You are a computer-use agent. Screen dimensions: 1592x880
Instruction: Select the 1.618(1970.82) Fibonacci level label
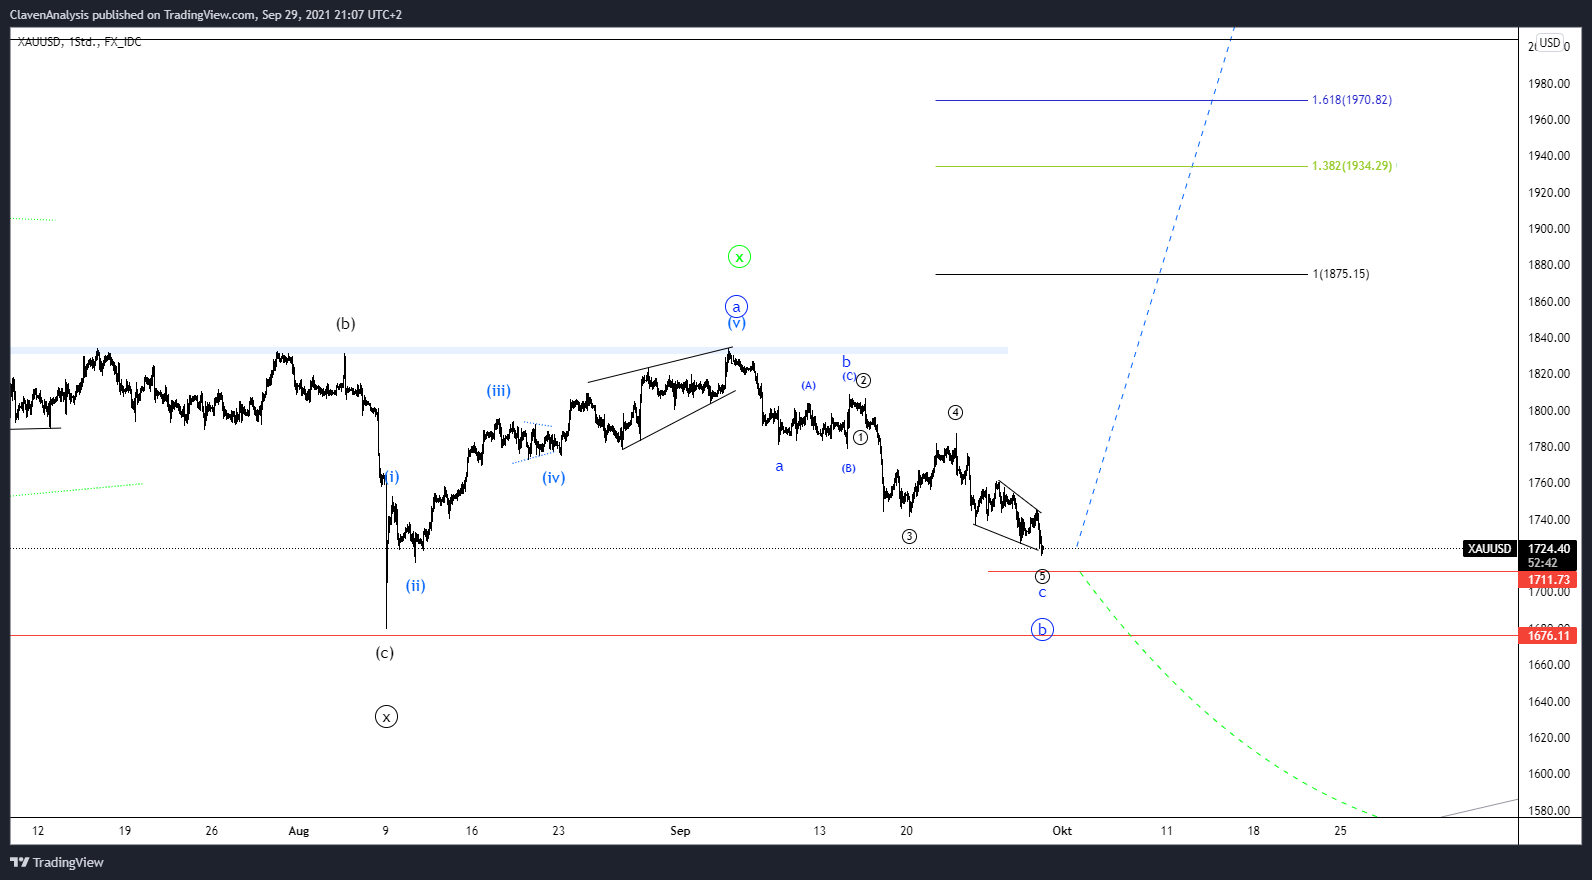click(1352, 100)
